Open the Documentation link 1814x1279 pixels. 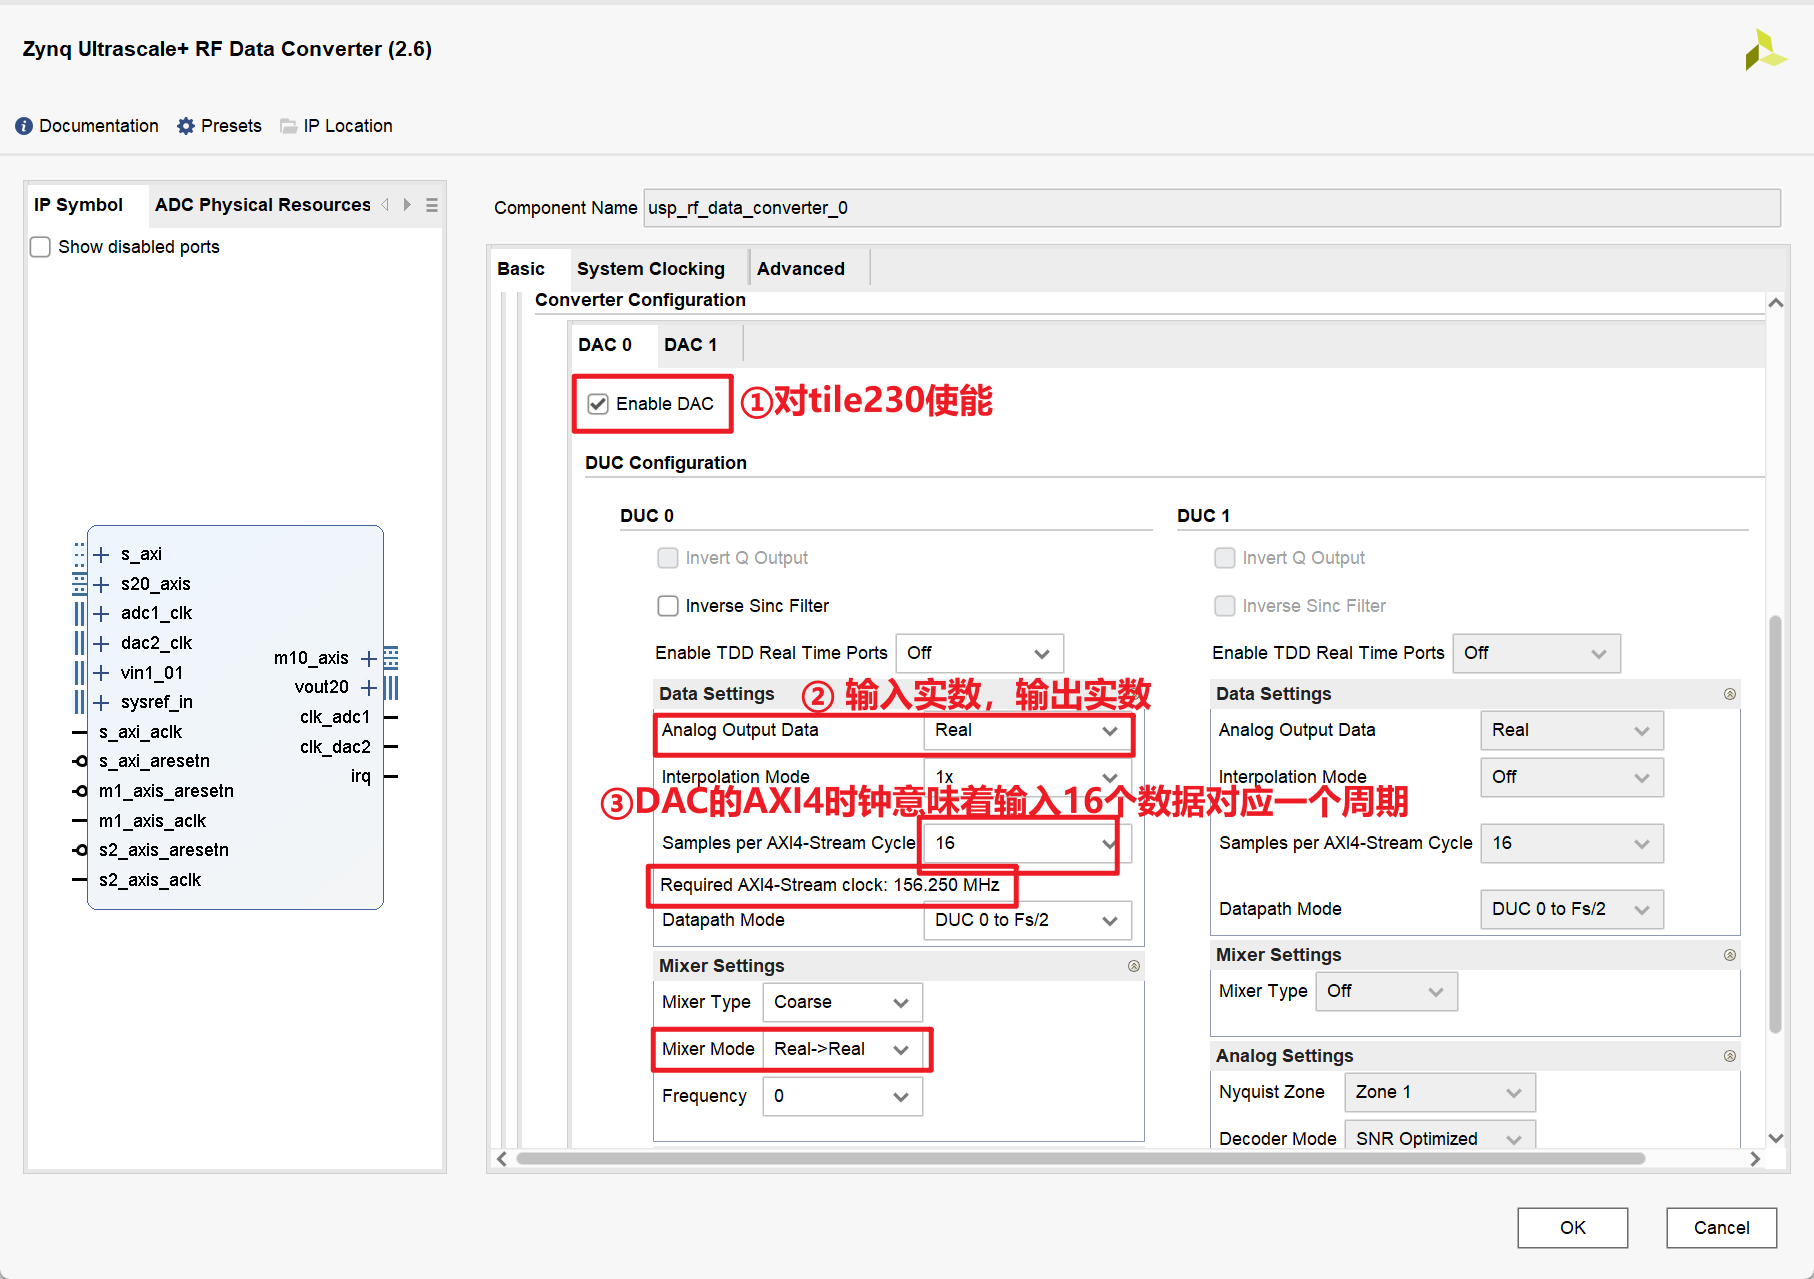[x=98, y=126]
